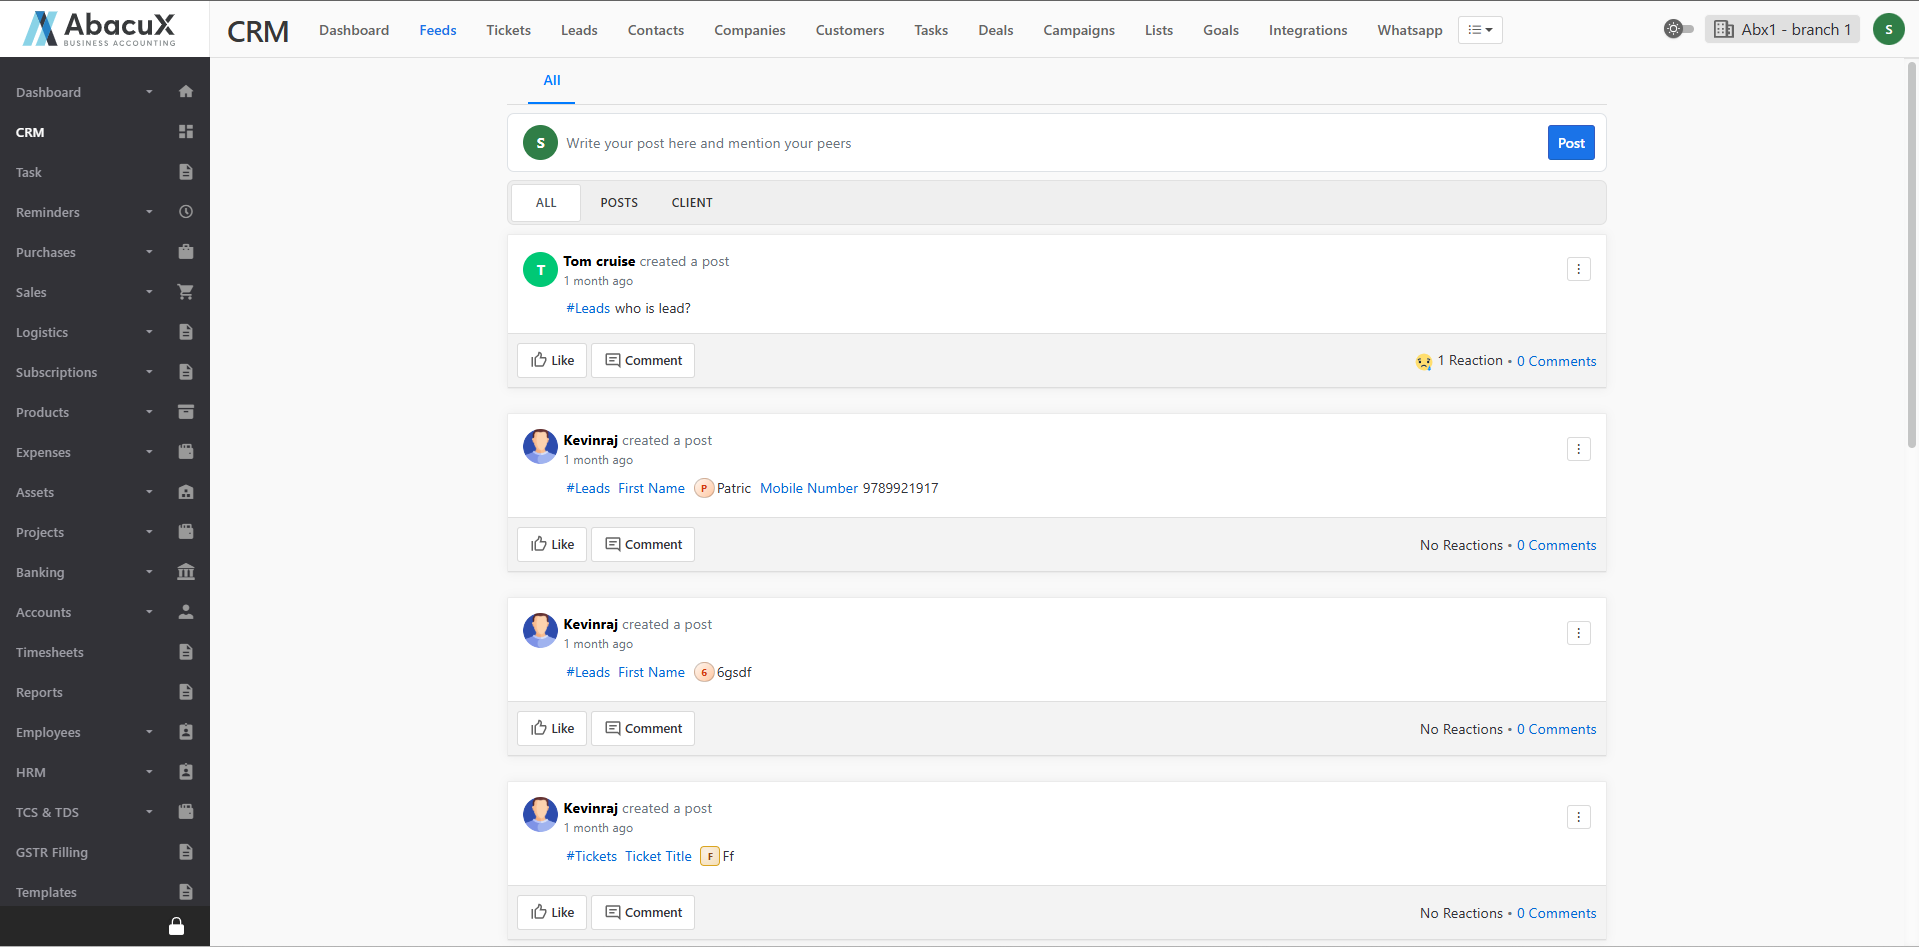
Task: Click the page vertical scrollbar
Action: point(1911,250)
